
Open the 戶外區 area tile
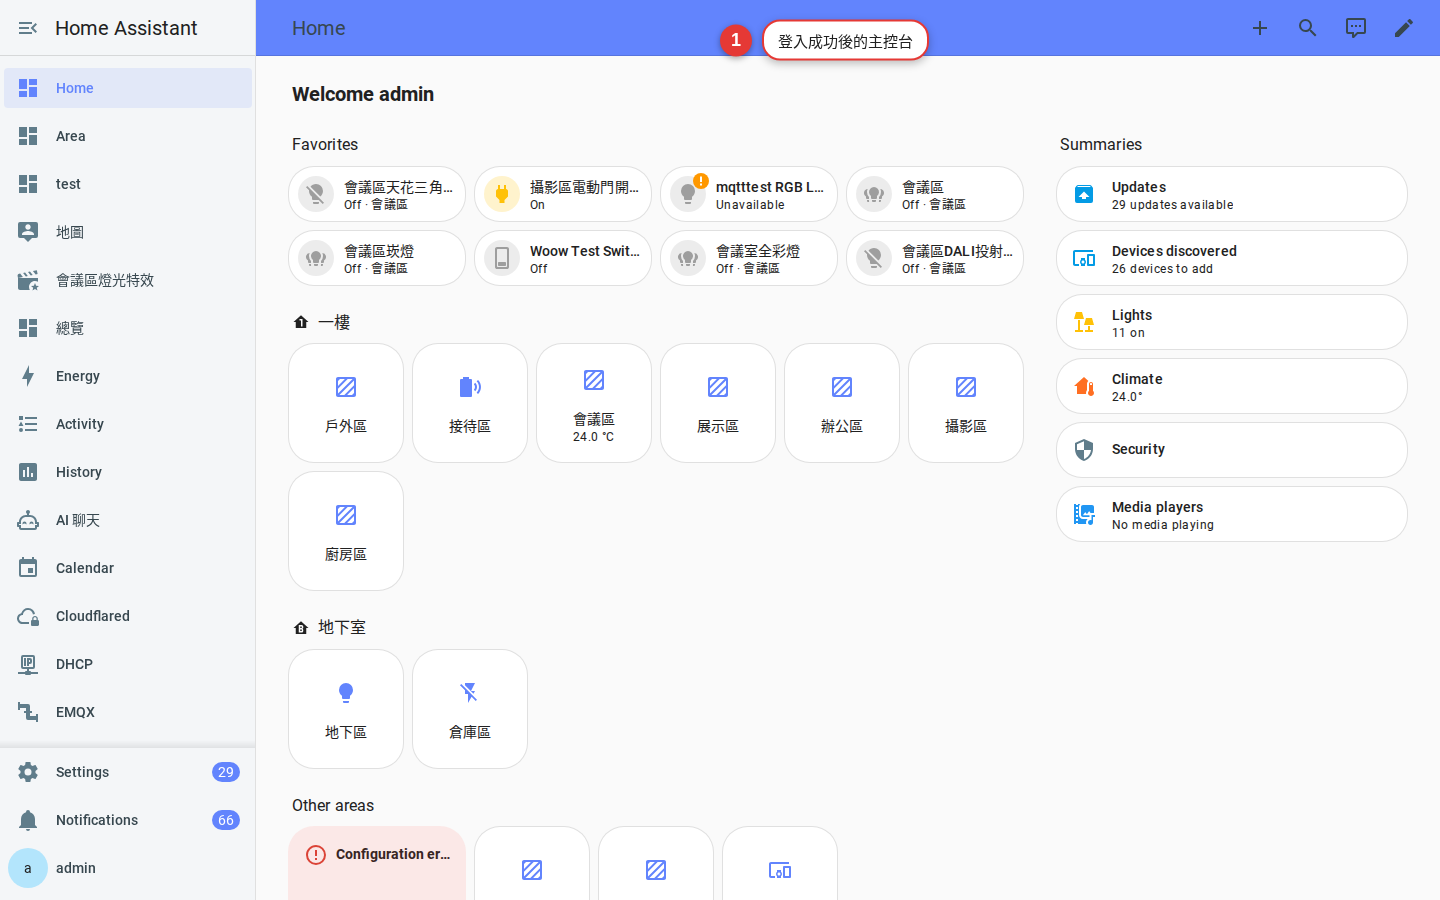pos(346,403)
